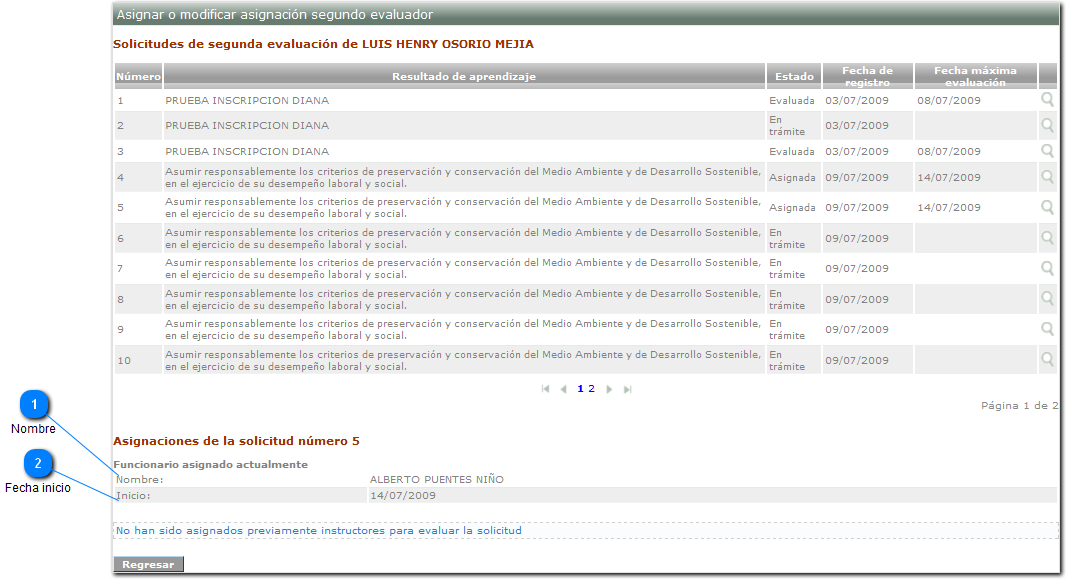Viewport: 1073px width, 586px height.
Task: Click the learning result text in row 6
Action: click(x=463, y=238)
